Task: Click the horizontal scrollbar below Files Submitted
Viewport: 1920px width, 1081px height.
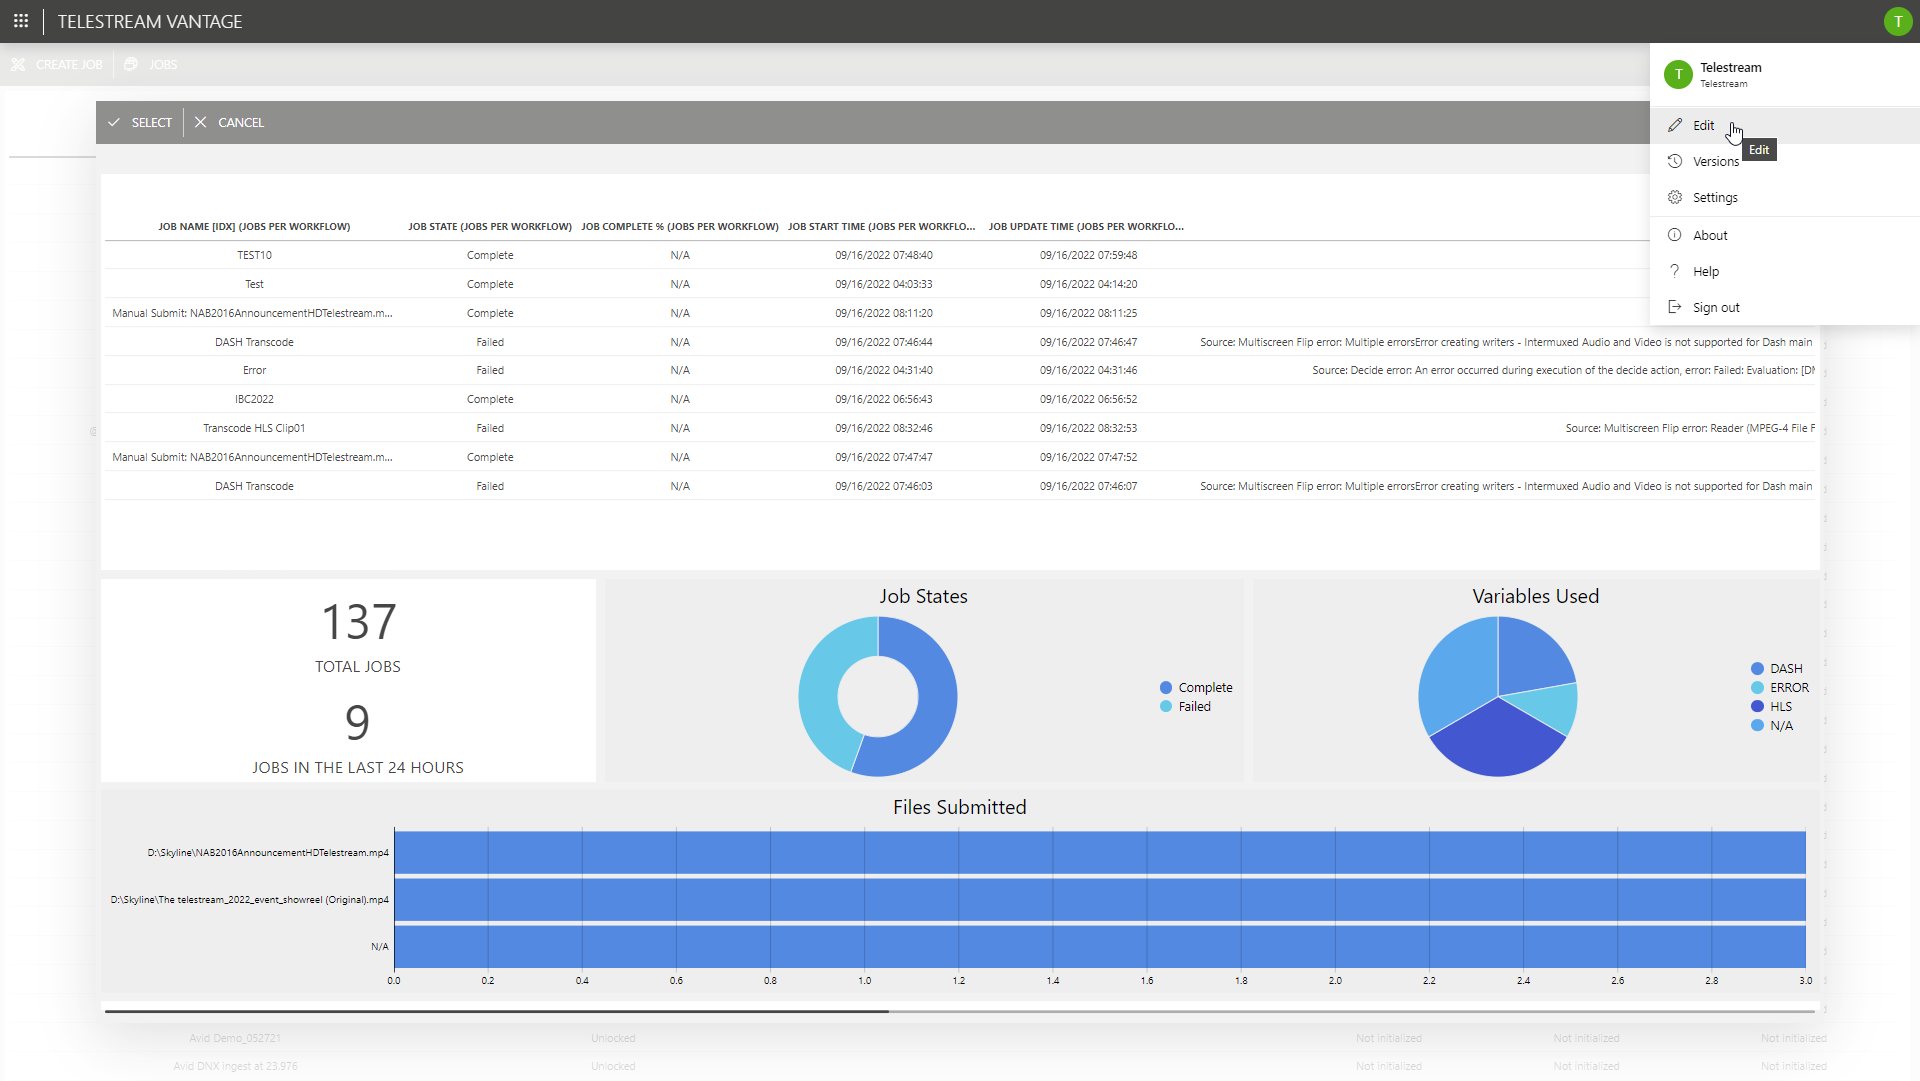Action: pyautogui.click(x=960, y=1011)
